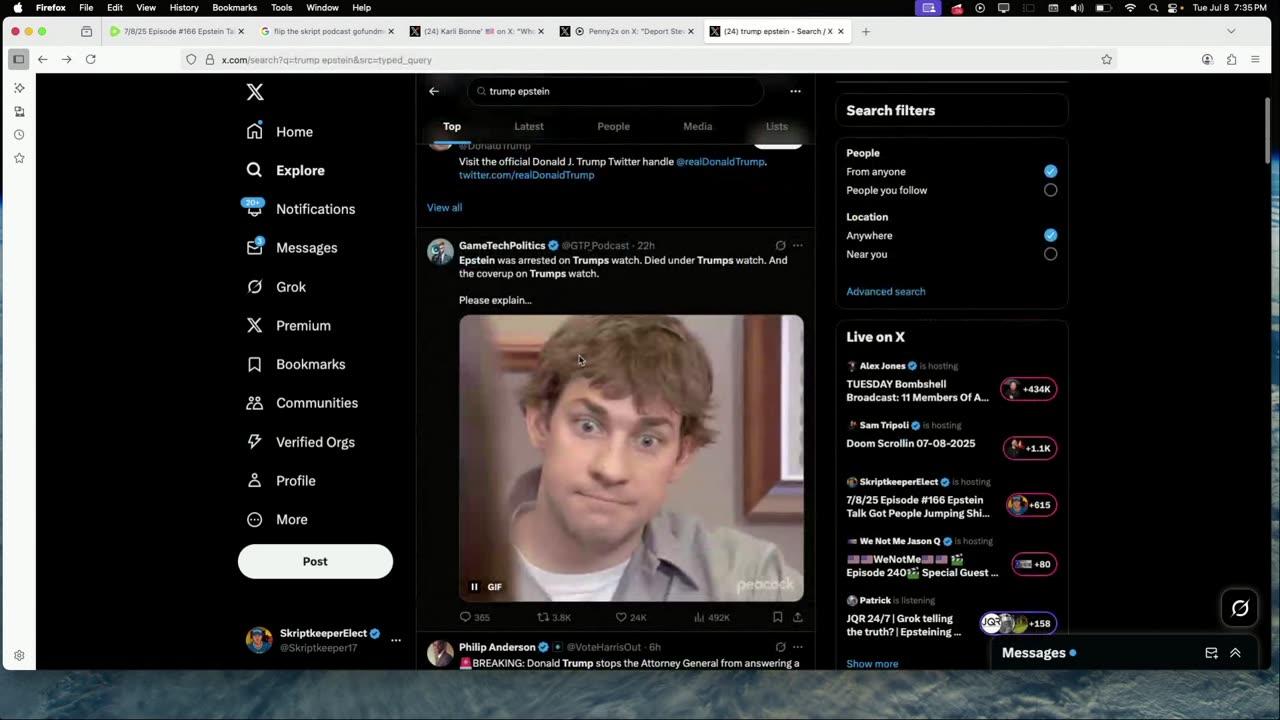The width and height of the screenshot is (1280, 720).
Task: Open the Bookmarks menu in the menu bar
Action: point(234,7)
